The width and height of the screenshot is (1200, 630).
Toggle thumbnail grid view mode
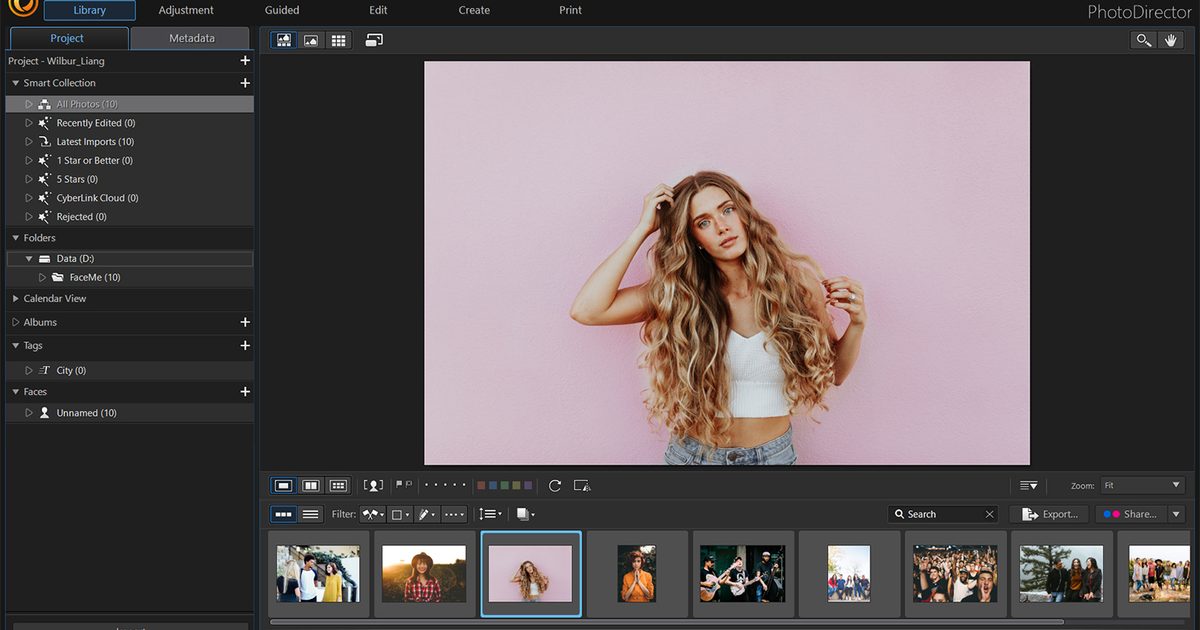(339, 40)
